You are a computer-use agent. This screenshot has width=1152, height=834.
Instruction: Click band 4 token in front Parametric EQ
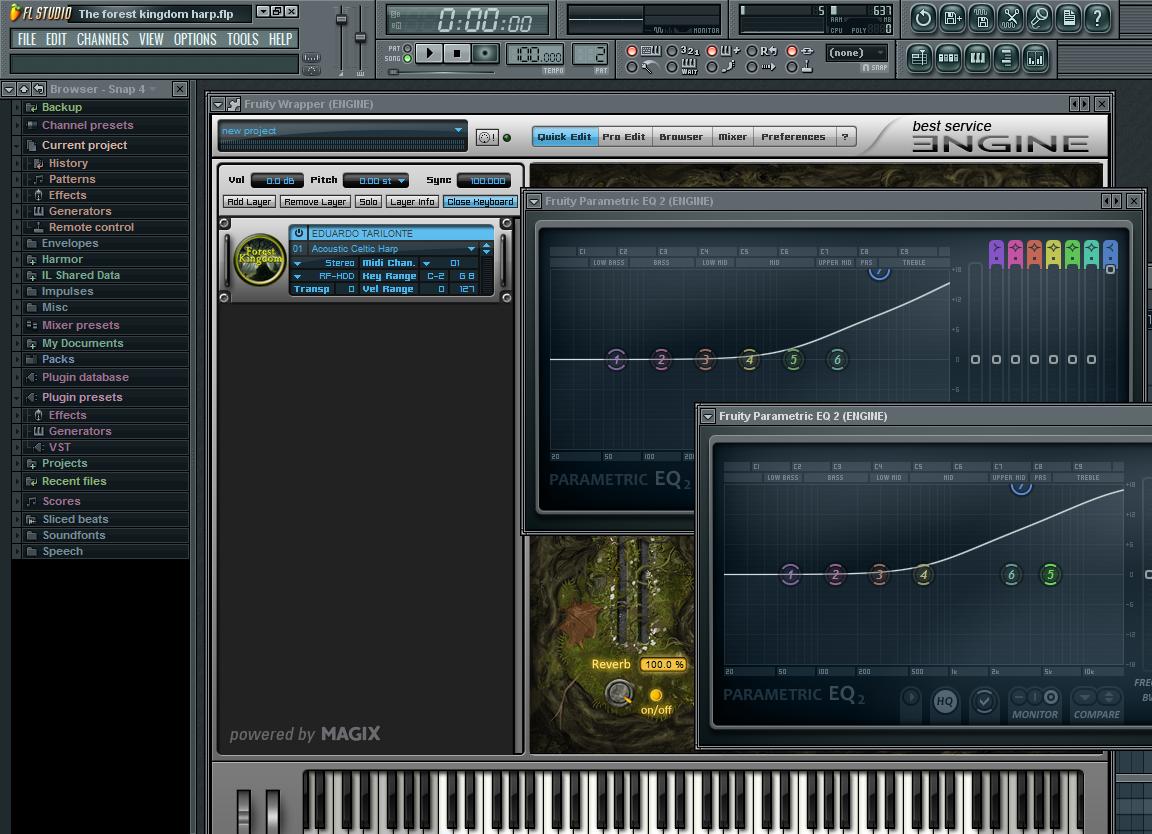[x=923, y=575]
